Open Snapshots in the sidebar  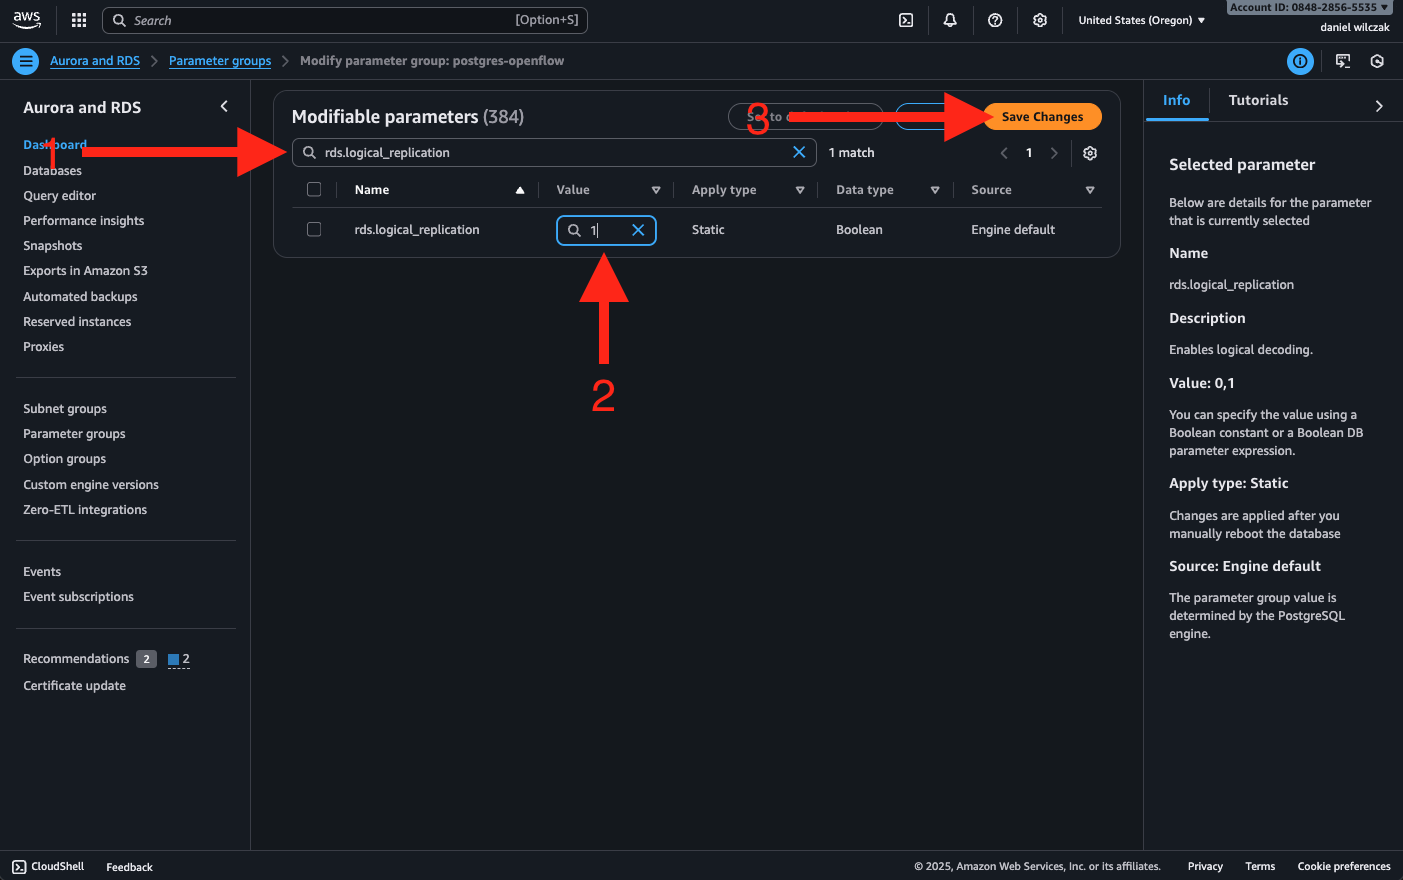point(53,246)
